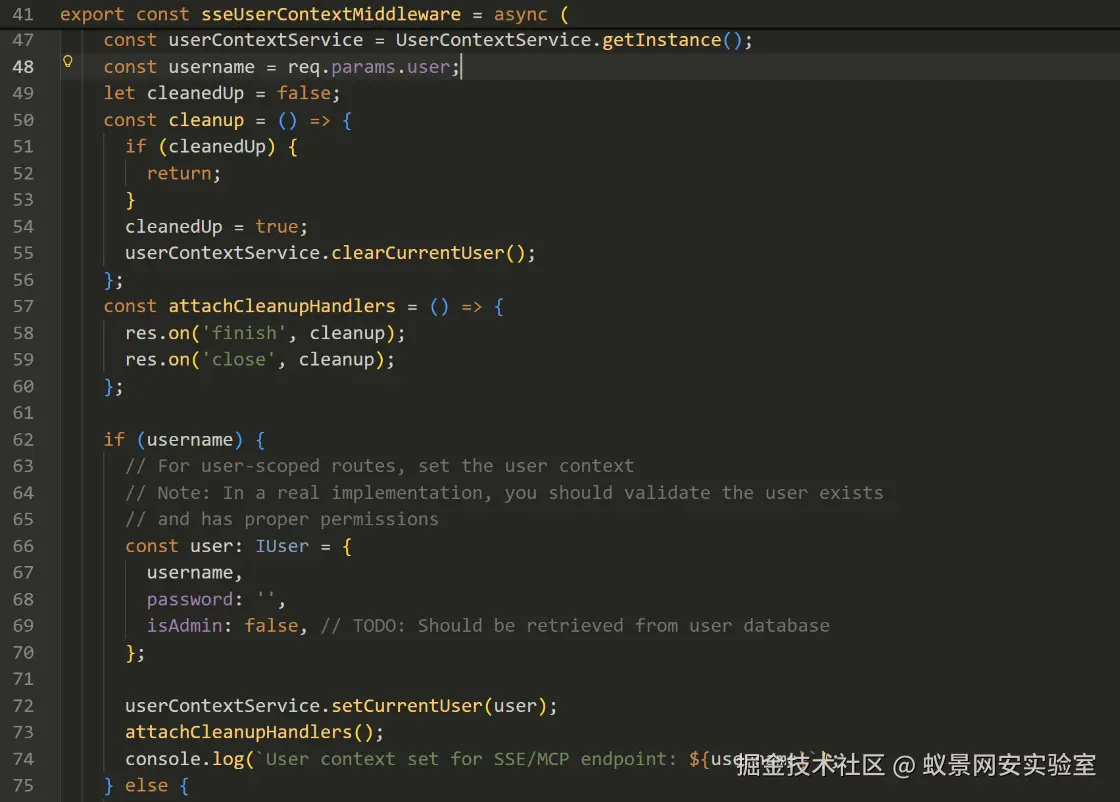The image size is (1120, 802).
Task: Click the getInstance method call on line 47
Action: point(661,40)
